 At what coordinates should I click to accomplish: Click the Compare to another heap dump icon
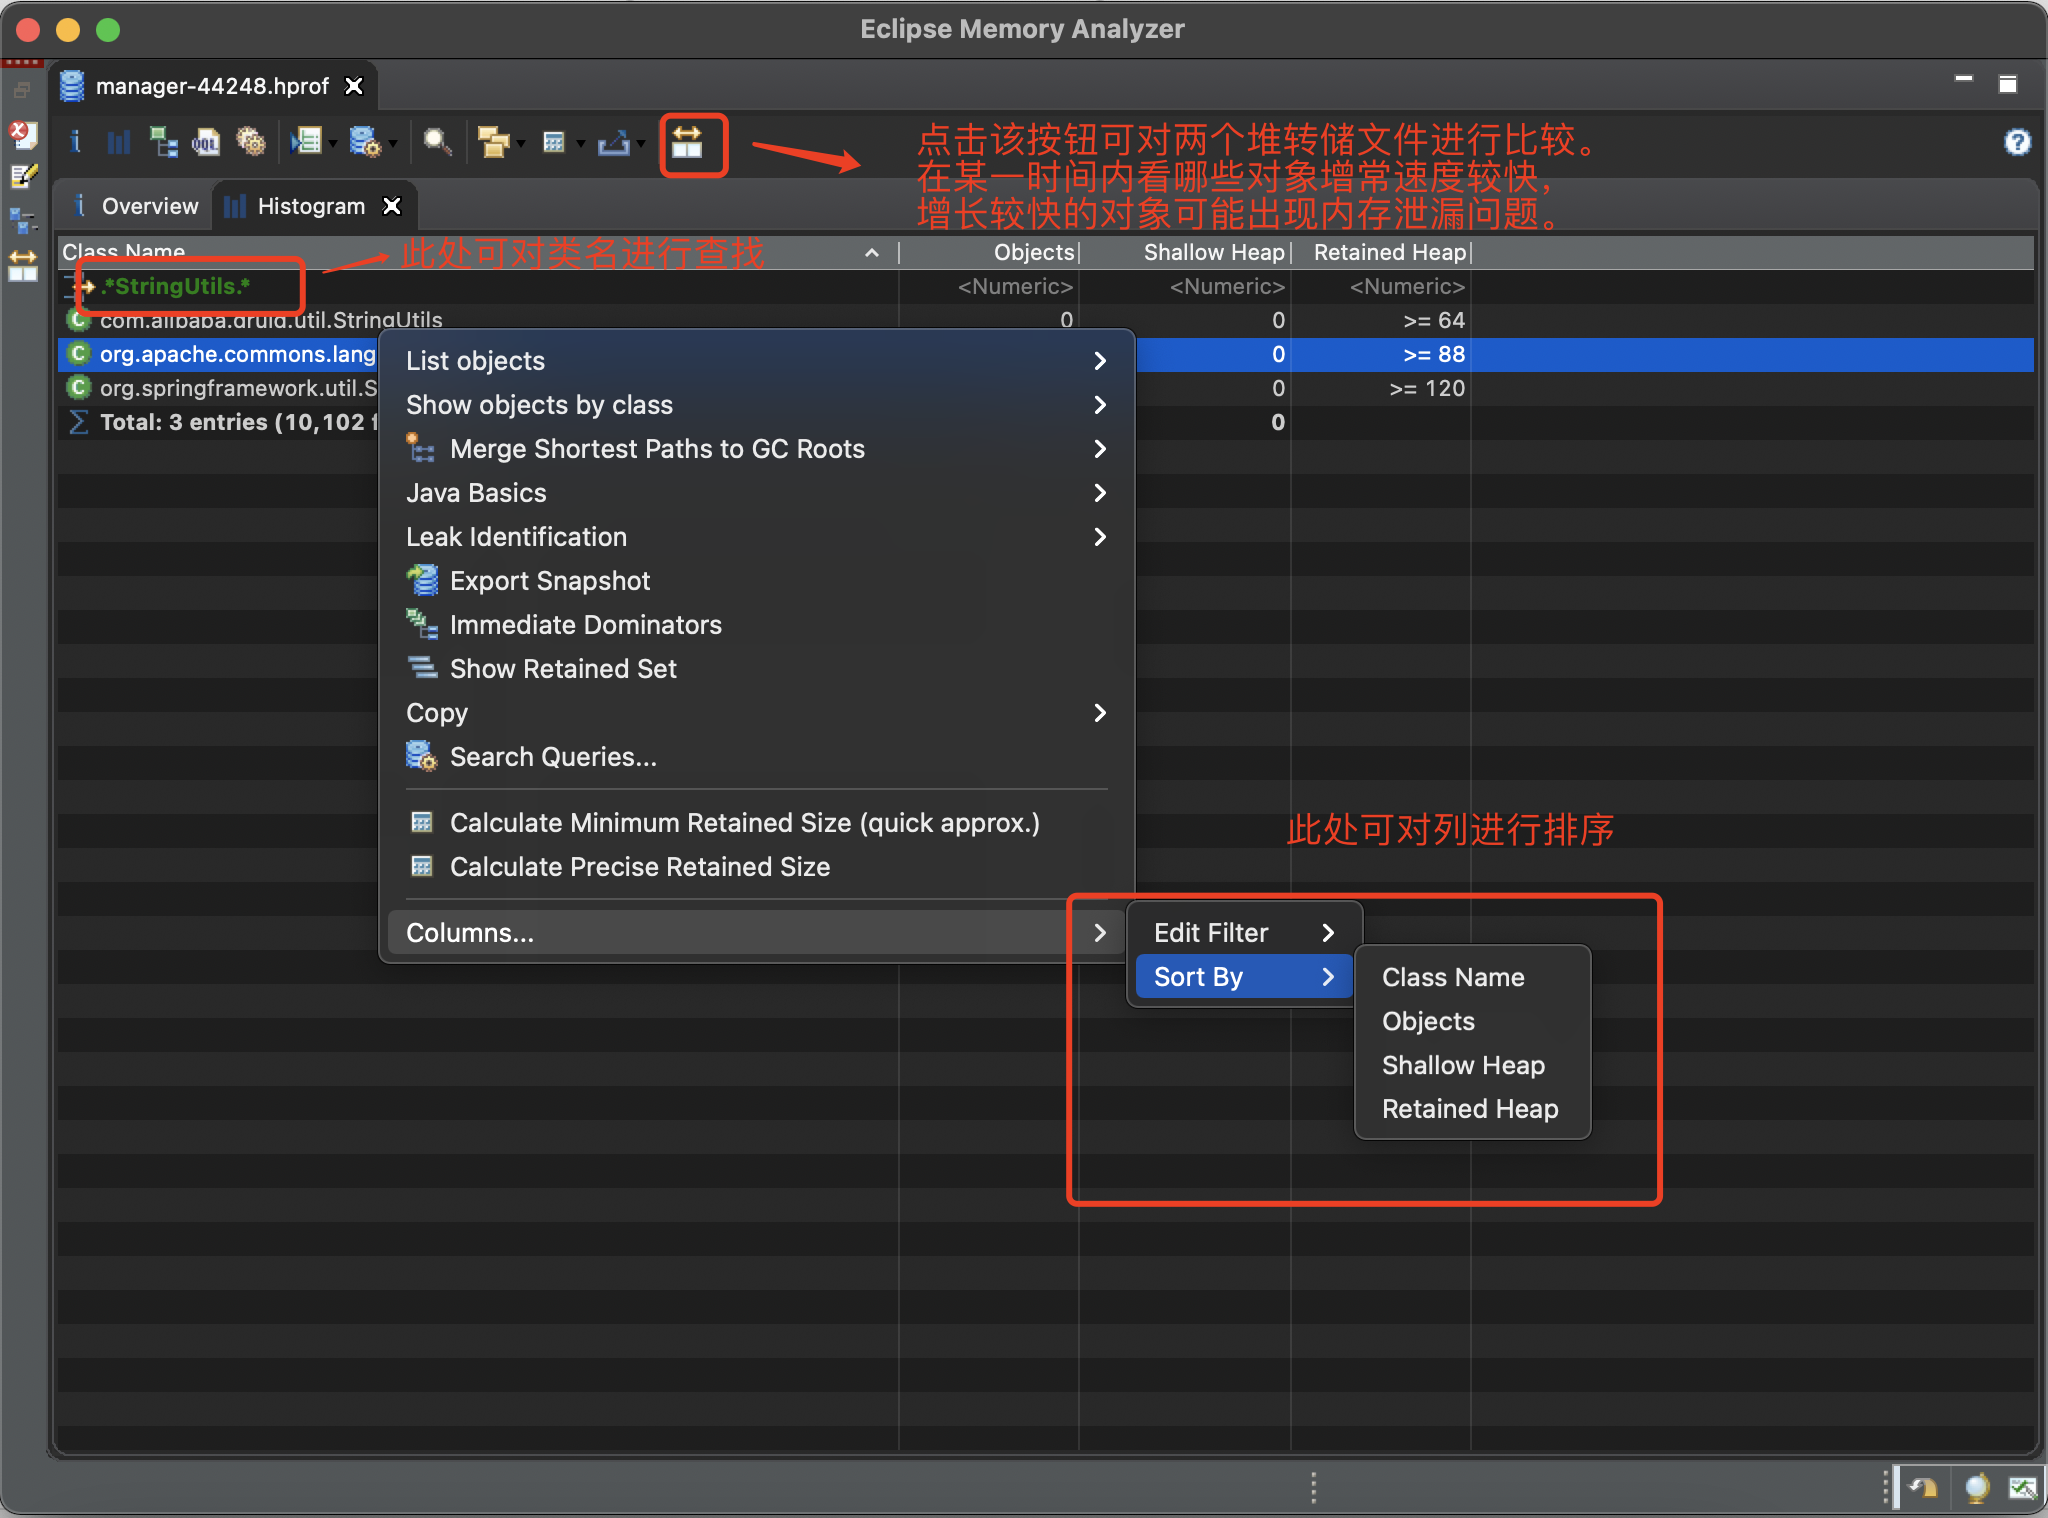coord(687,142)
